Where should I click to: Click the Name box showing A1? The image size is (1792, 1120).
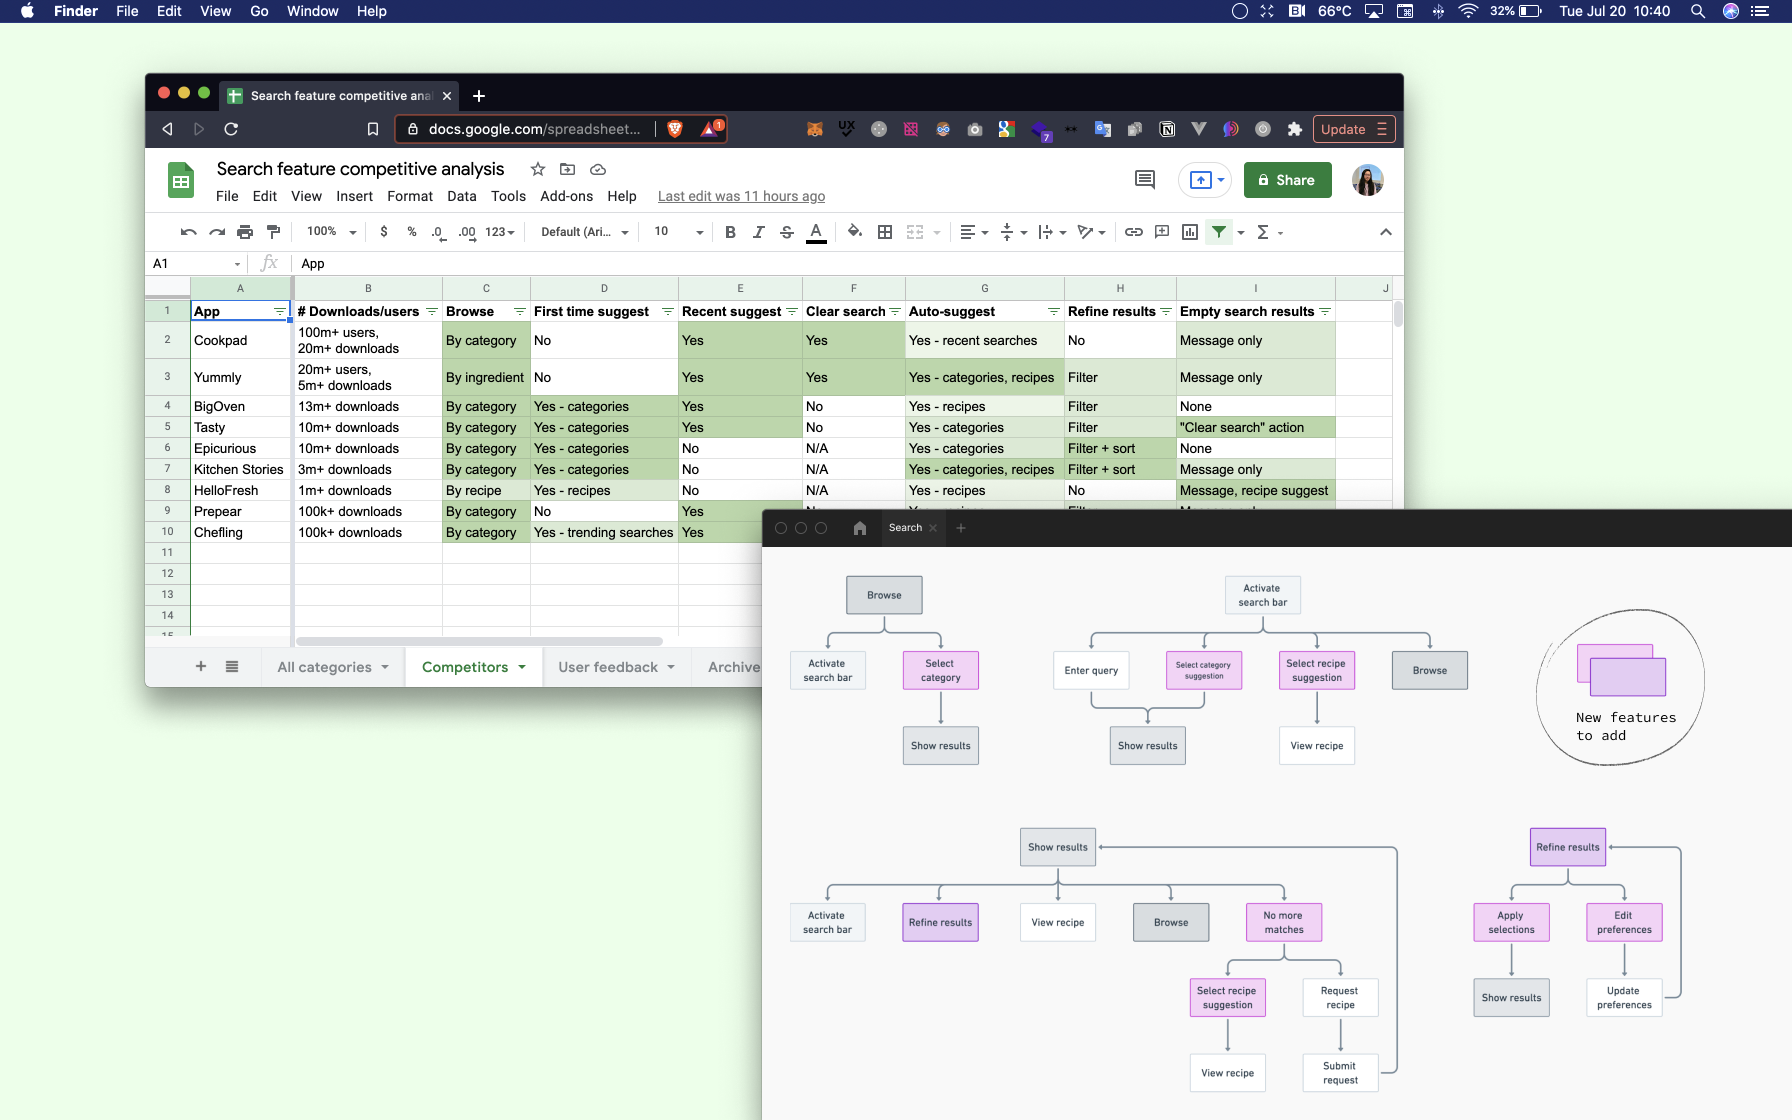196,263
